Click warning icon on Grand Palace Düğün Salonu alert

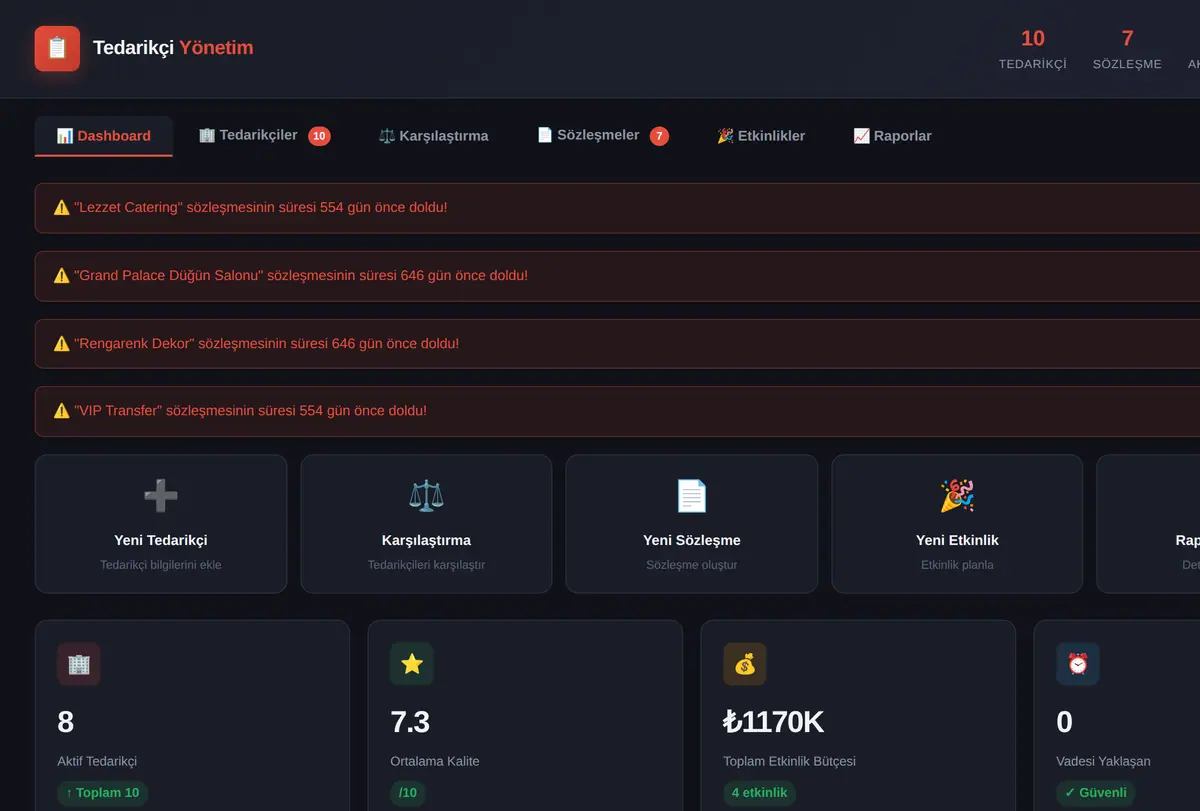click(x=62, y=276)
